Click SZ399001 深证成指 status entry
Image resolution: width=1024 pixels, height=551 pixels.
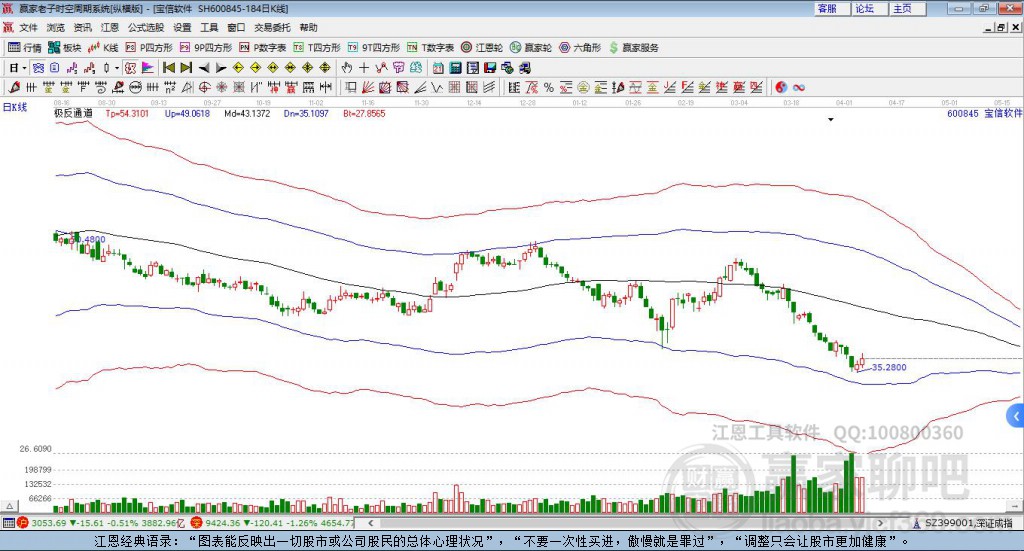(x=963, y=523)
